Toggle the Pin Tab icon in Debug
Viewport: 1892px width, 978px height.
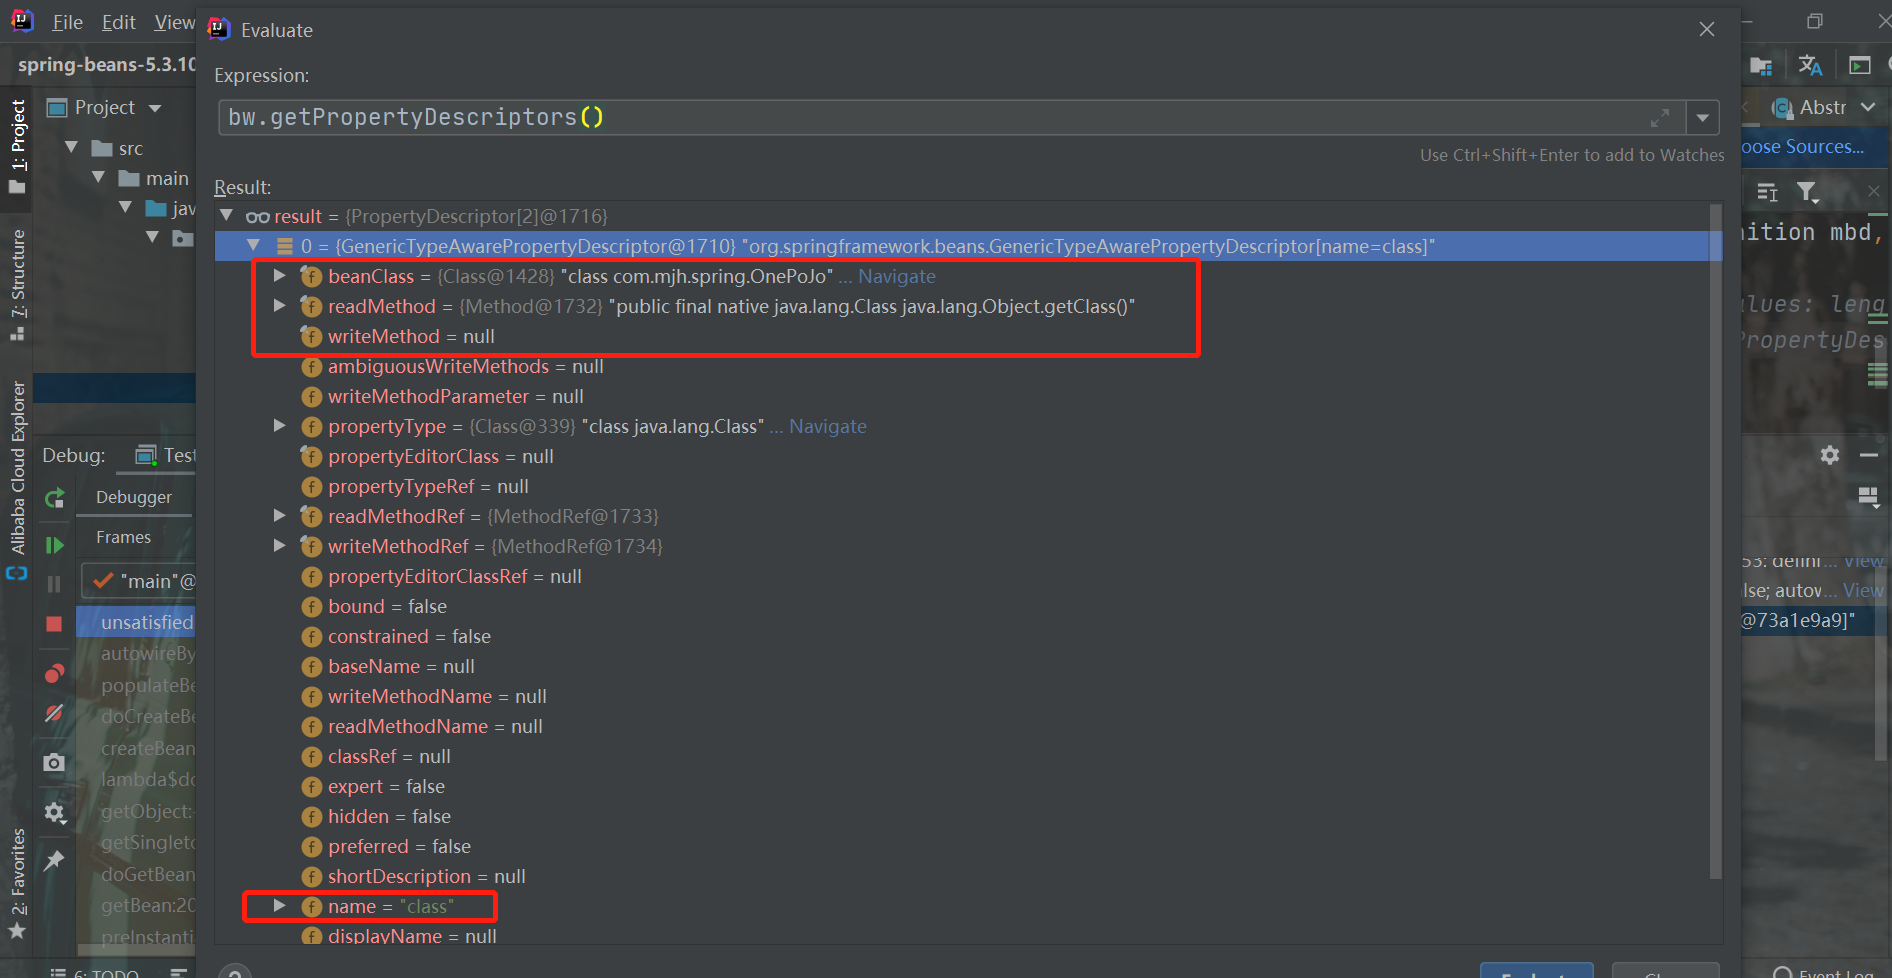[x=55, y=860]
